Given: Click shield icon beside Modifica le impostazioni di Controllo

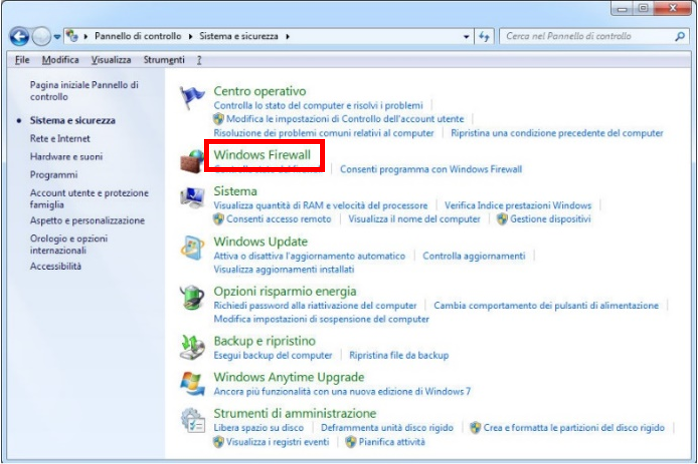Looking at the screenshot, I should click(218, 119).
